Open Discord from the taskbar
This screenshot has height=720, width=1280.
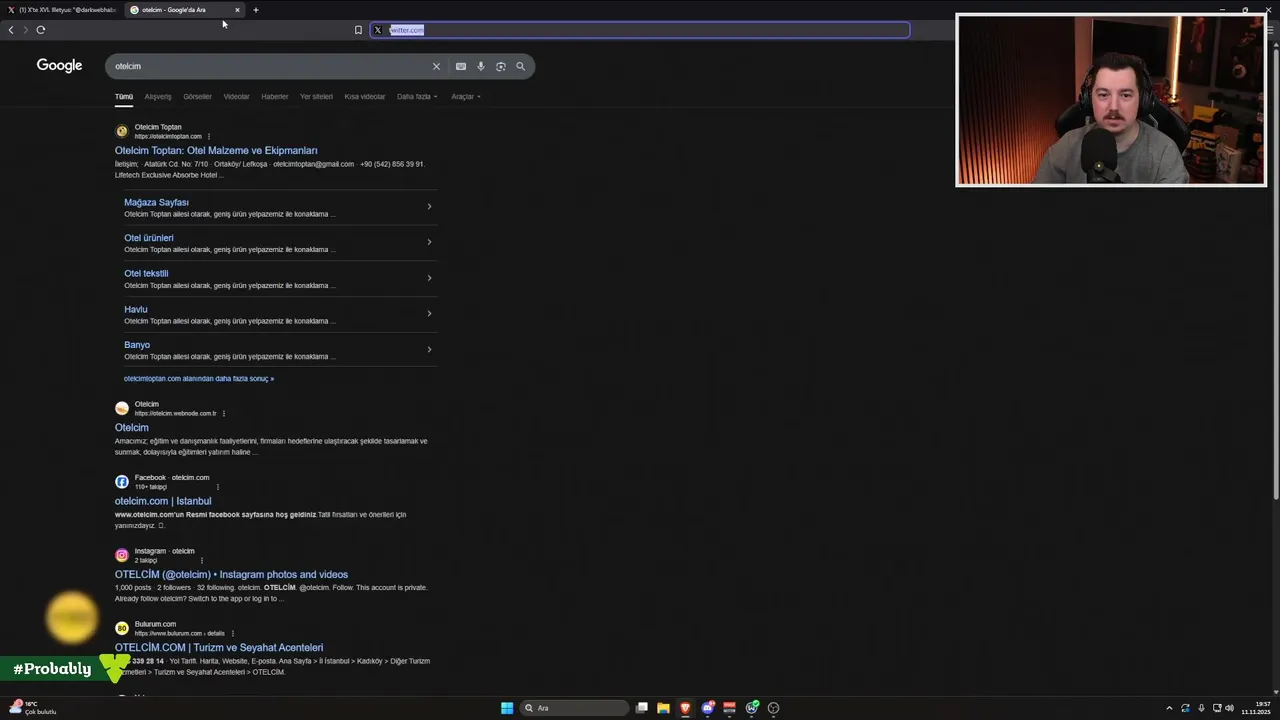point(708,708)
